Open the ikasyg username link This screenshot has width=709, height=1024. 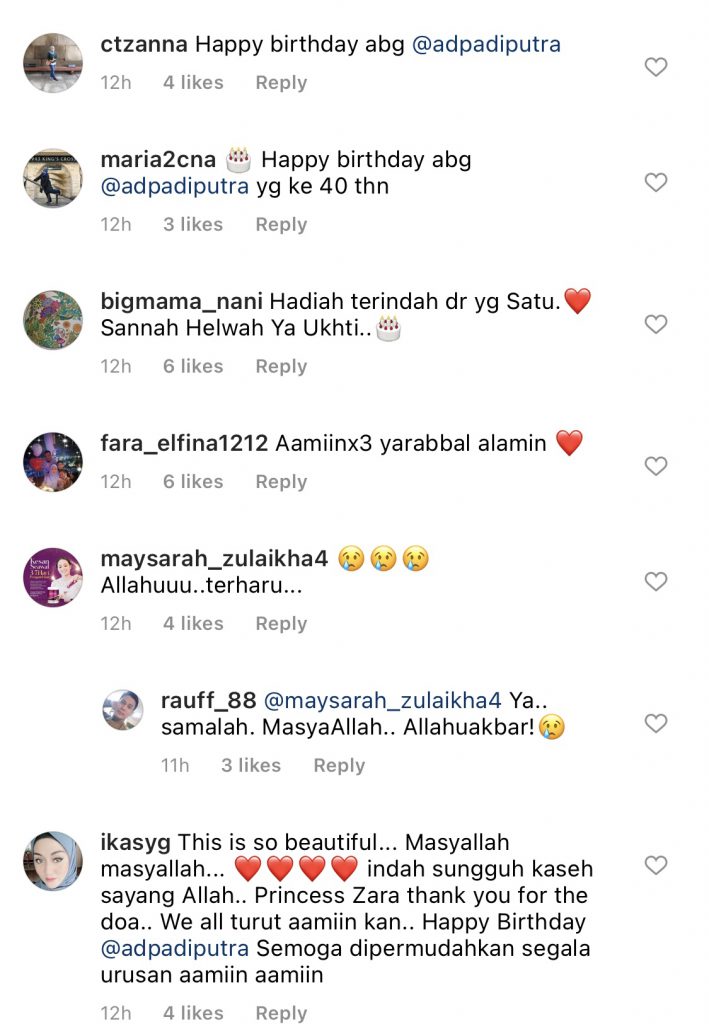(136, 843)
